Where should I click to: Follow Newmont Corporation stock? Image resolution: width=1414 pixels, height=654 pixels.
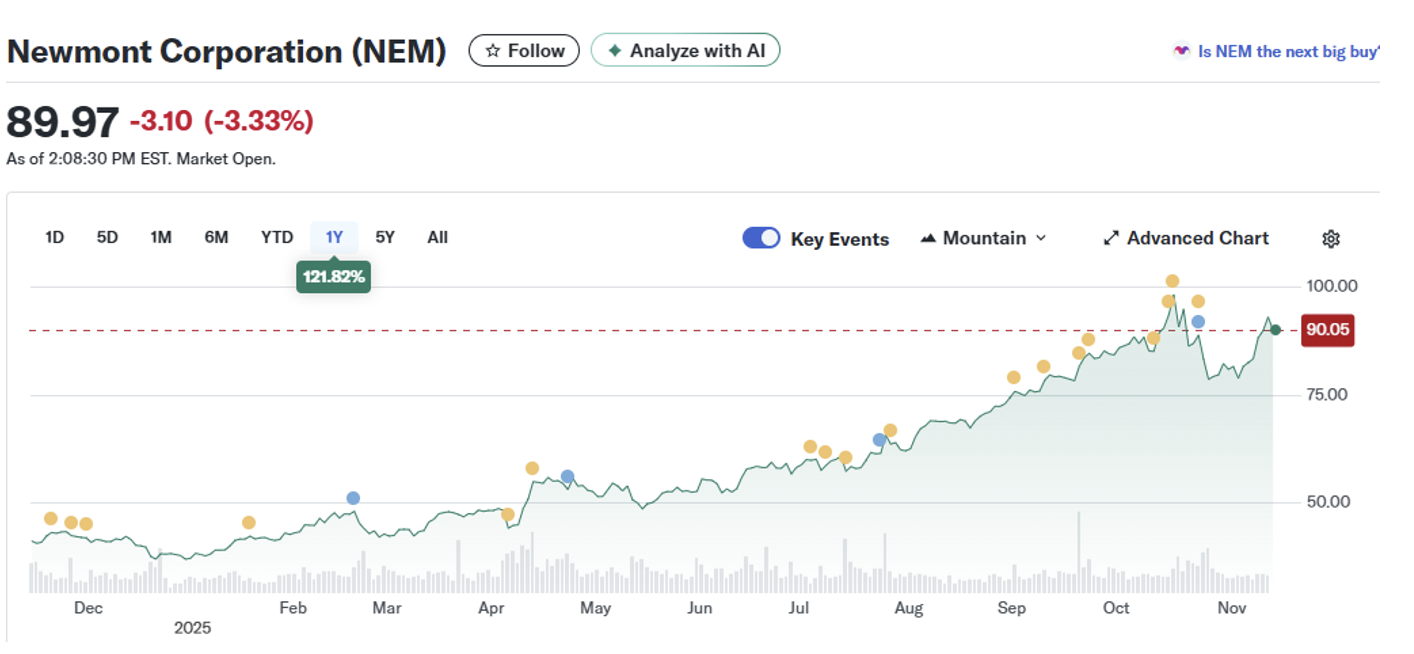click(x=524, y=51)
